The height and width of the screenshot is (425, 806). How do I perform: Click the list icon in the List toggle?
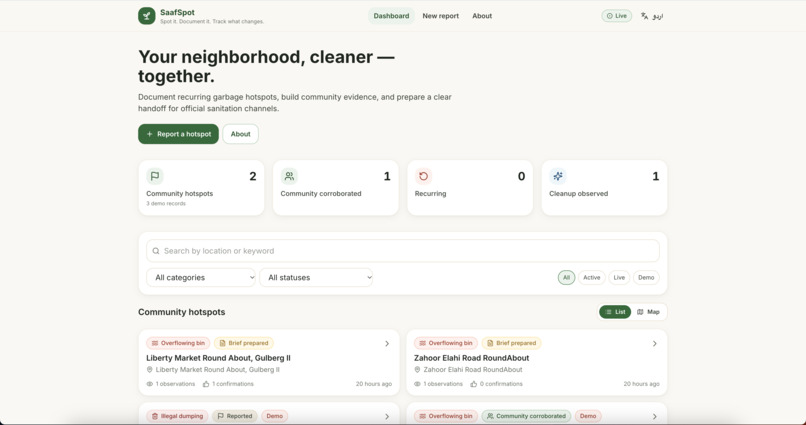[608, 312]
